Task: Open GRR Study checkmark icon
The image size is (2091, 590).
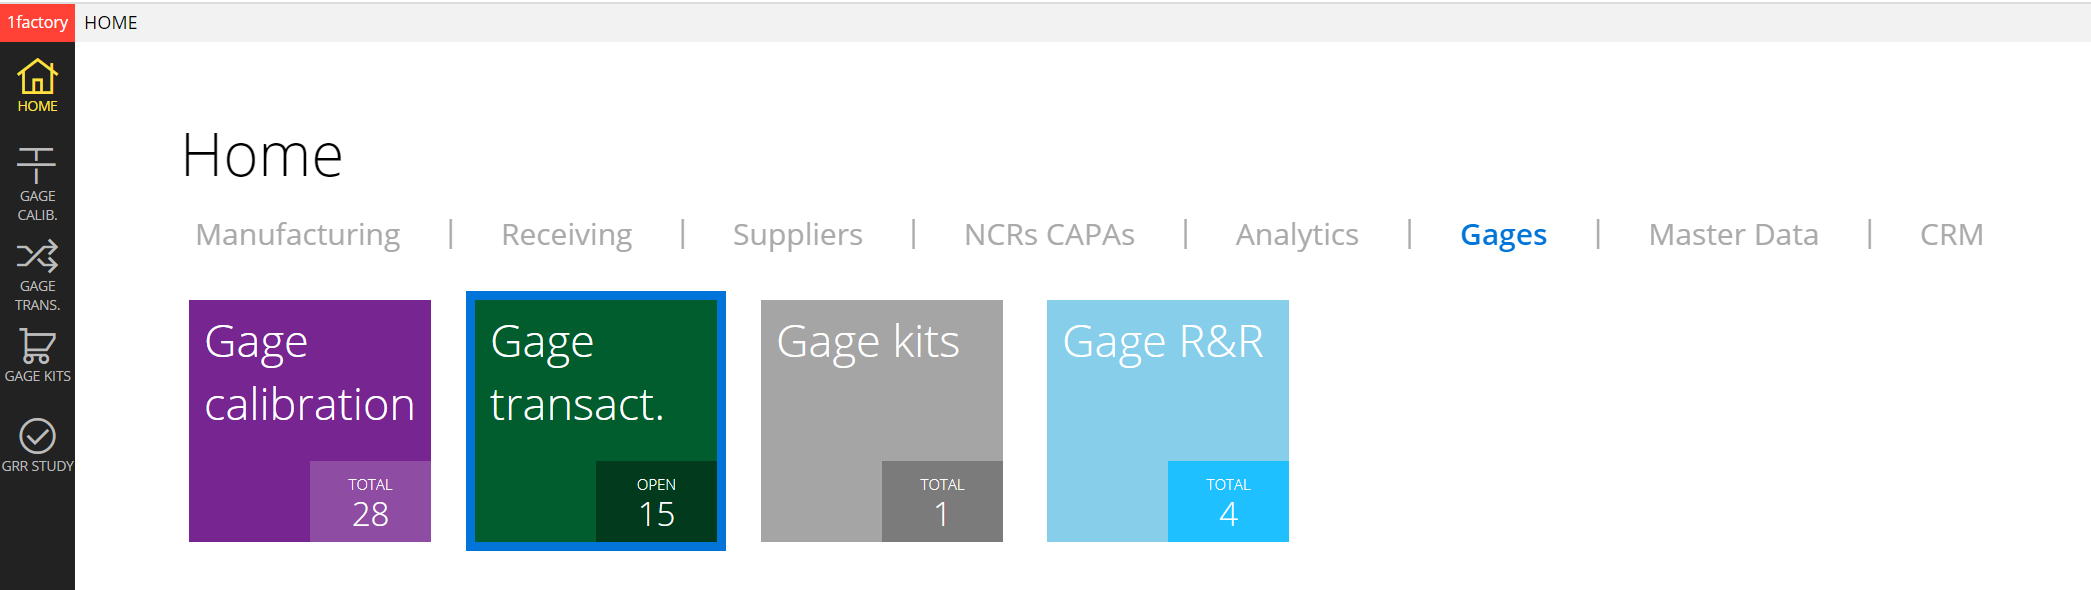Action: click(x=37, y=436)
